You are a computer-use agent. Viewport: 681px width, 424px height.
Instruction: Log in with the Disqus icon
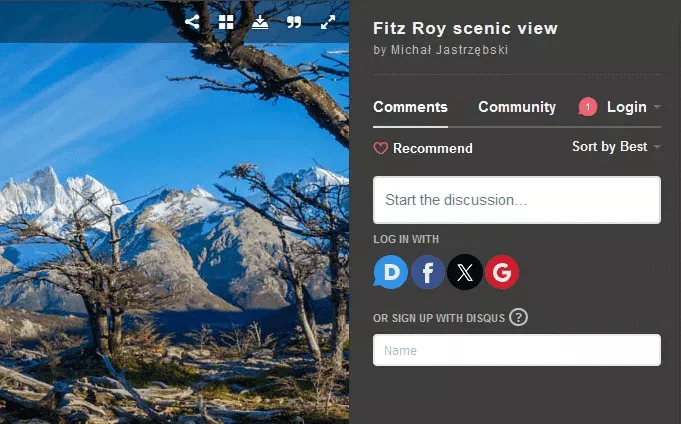tap(390, 271)
